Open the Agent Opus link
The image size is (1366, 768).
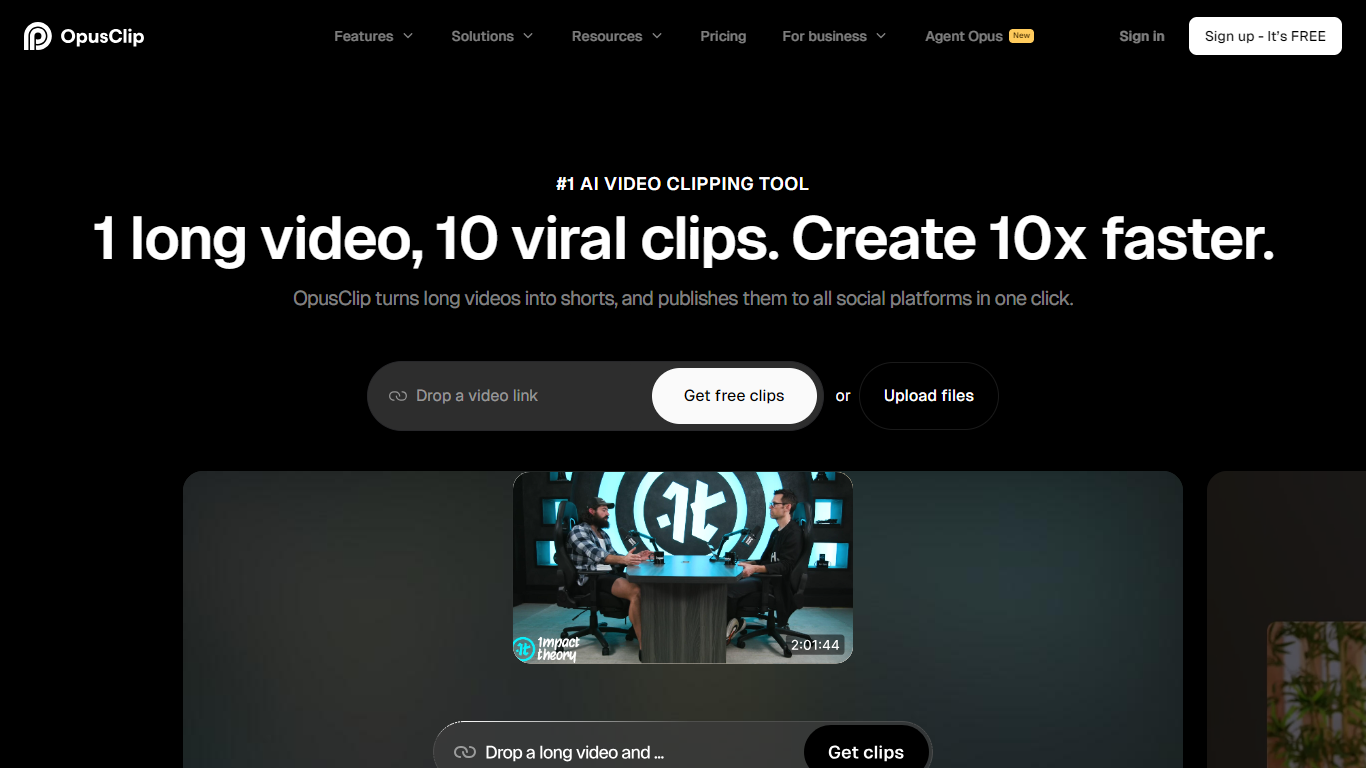(979, 36)
